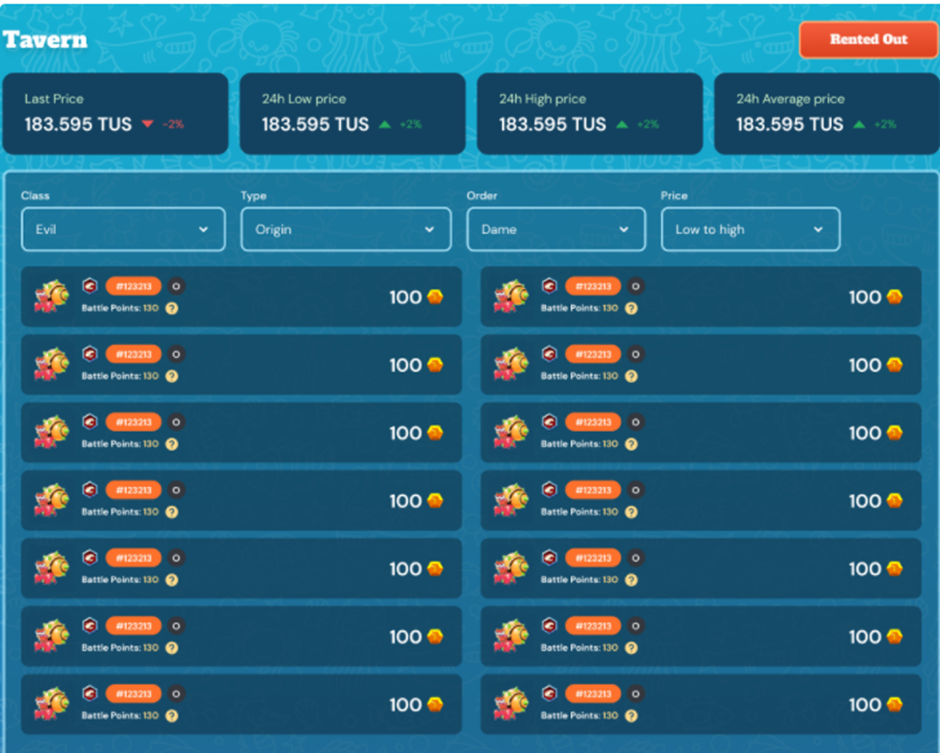Image resolution: width=940 pixels, height=753 pixels.
Task: Click the TUS coin icon in last right listing
Action: (895, 704)
